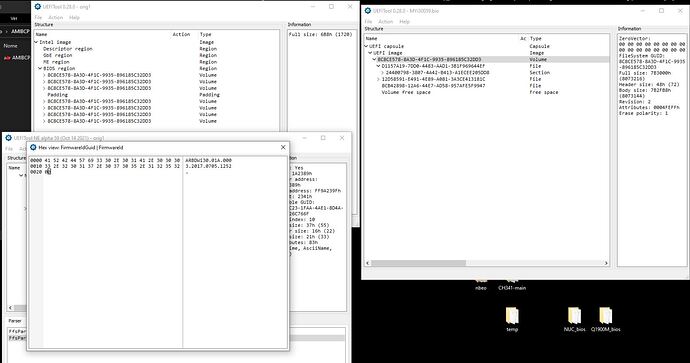Click Action column header in orig1 structure tree

181,34
